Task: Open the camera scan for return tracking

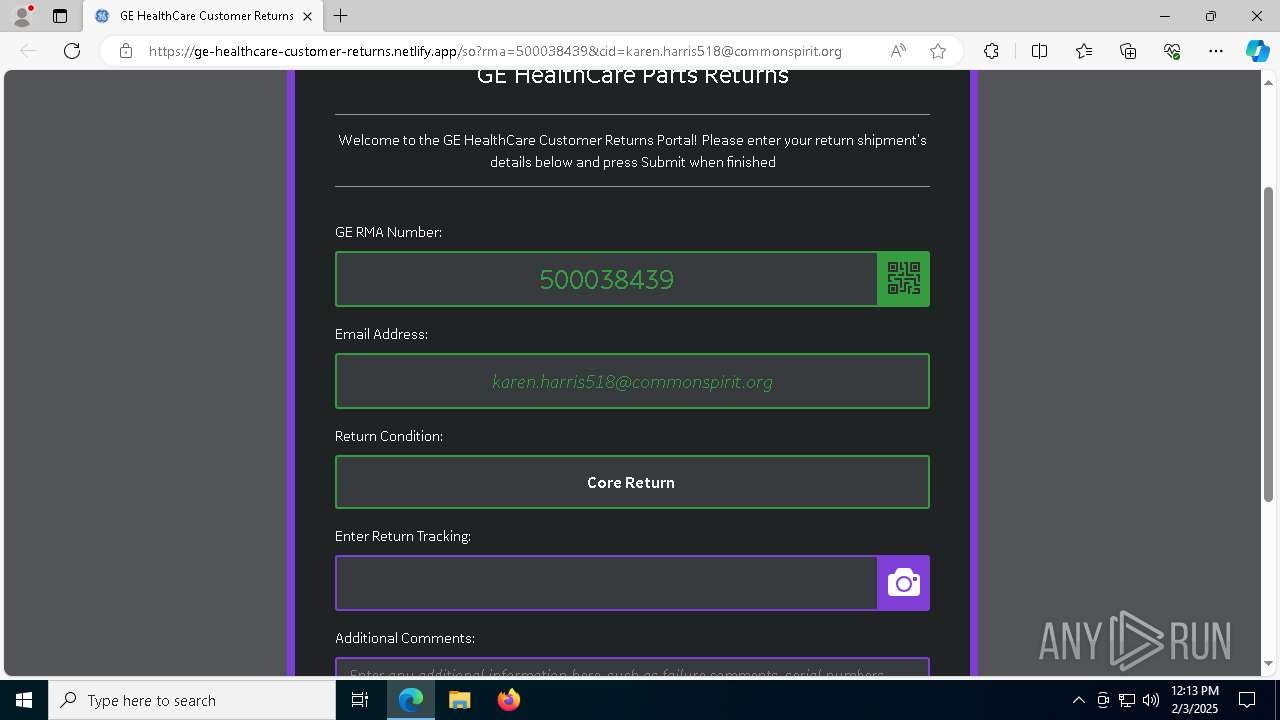Action: [903, 583]
